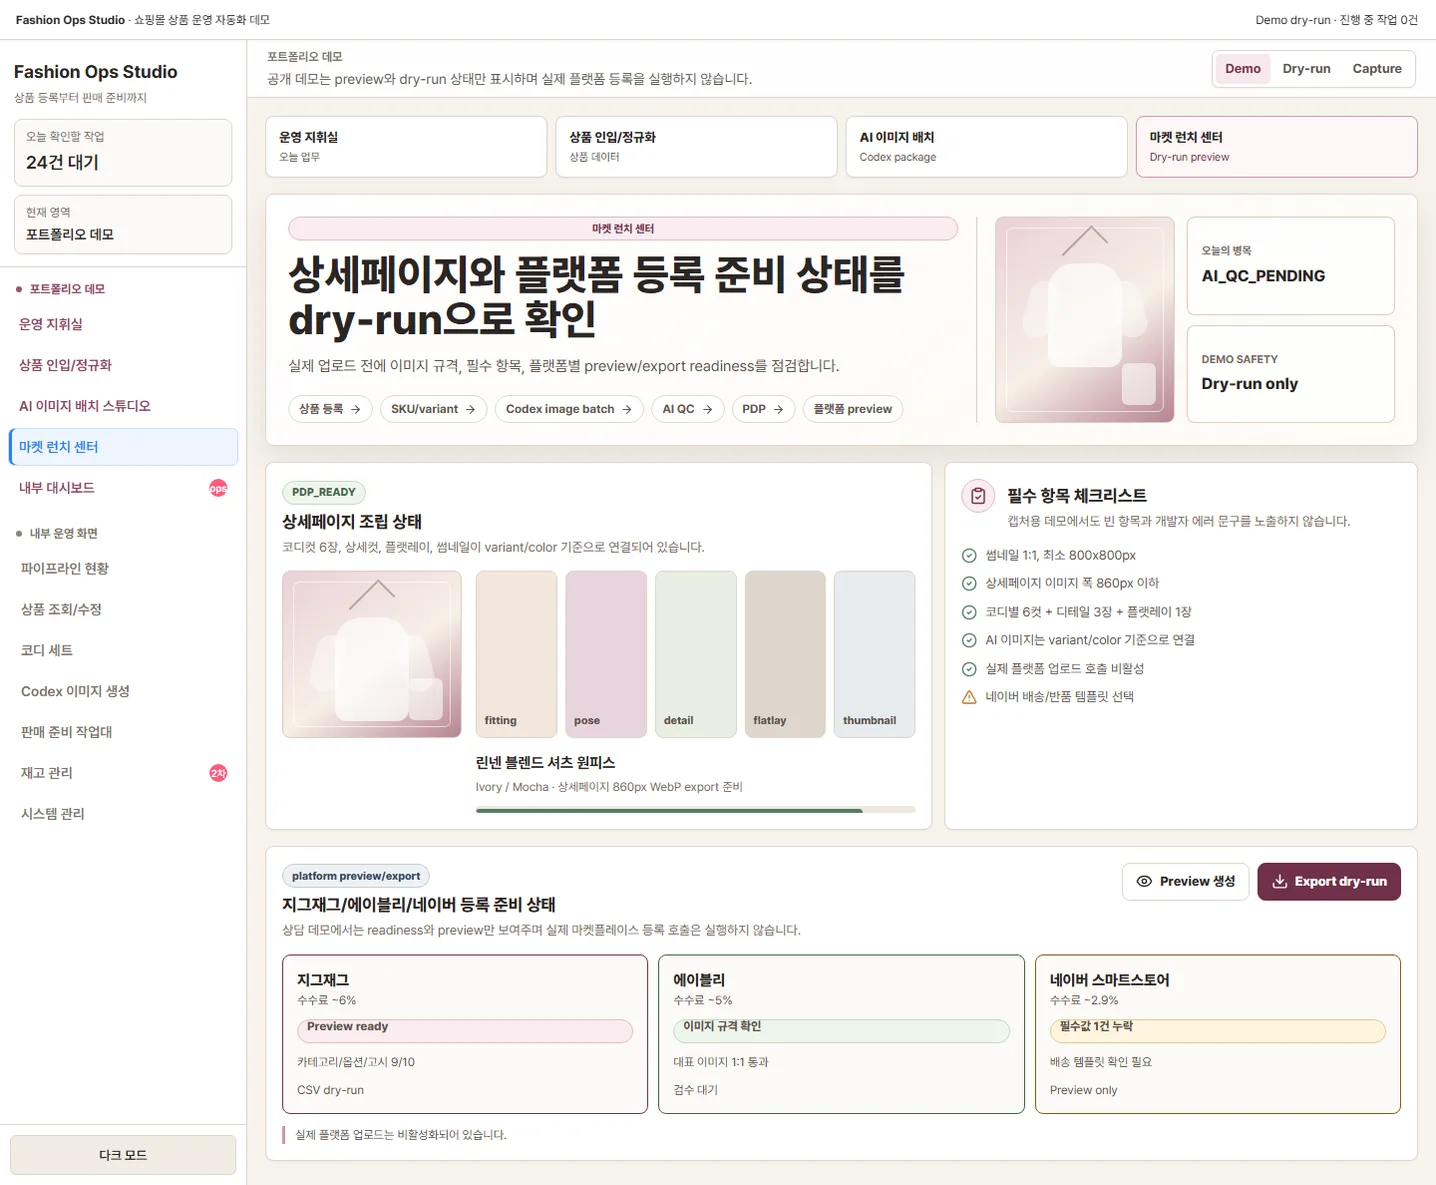
Task: Open the AI 이미지 배치 card tab
Action: coord(986,147)
